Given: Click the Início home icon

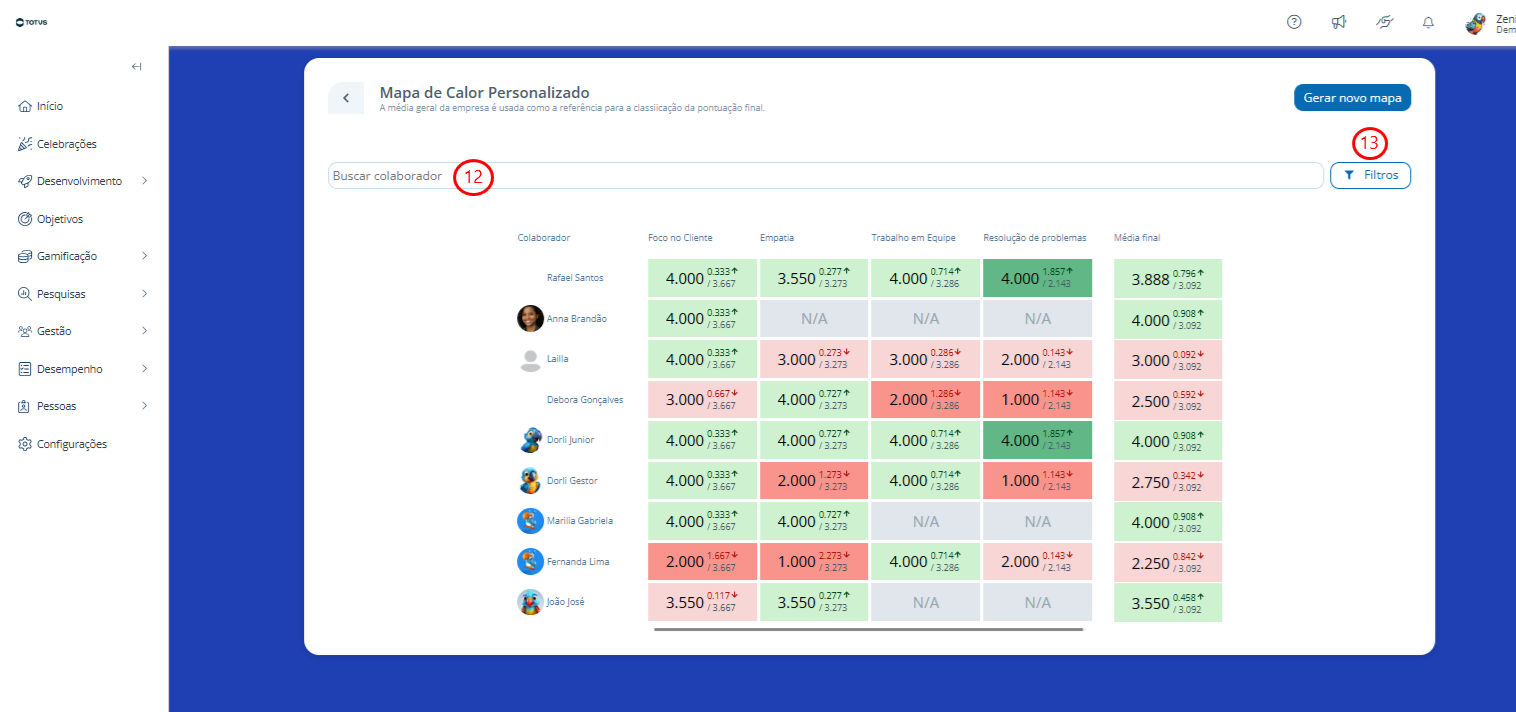Looking at the screenshot, I should [x=25, y=106].
